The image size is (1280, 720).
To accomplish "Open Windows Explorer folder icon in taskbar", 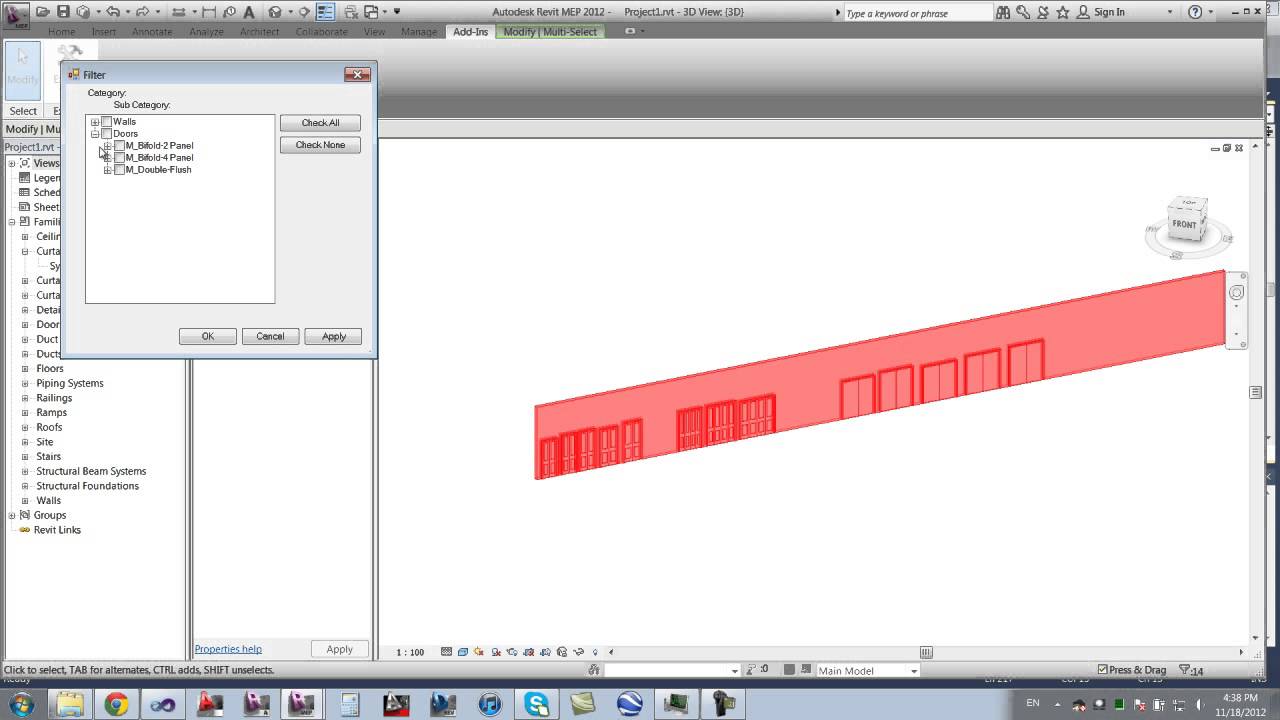I will (69, 705).
